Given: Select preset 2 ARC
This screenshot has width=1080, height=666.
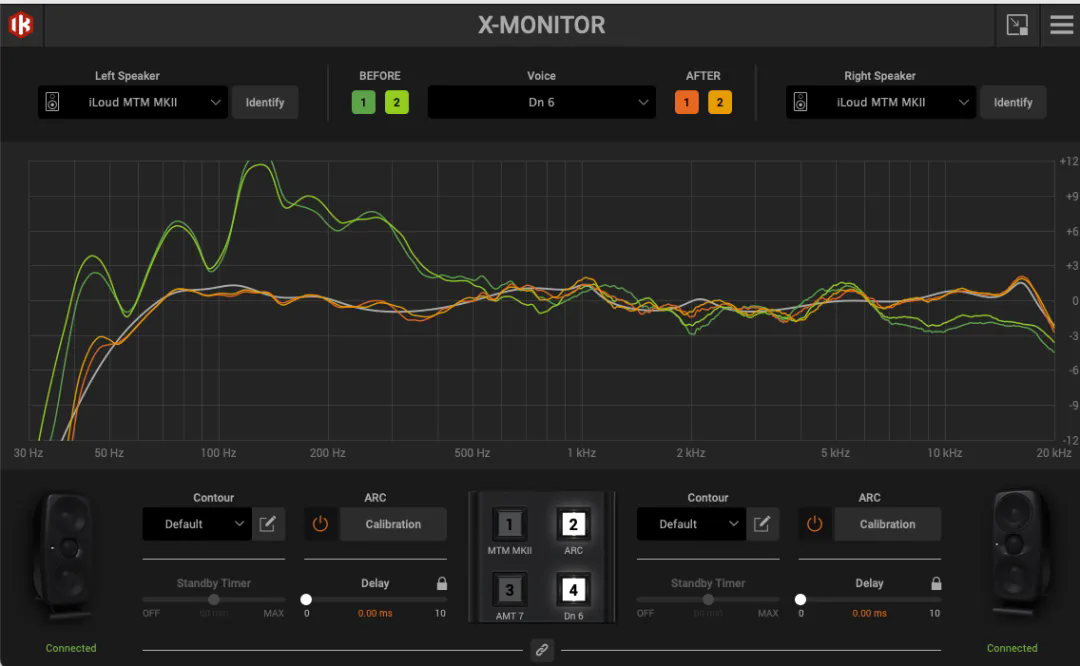Looking at the screenshot, I should click(x=573, y=525).
